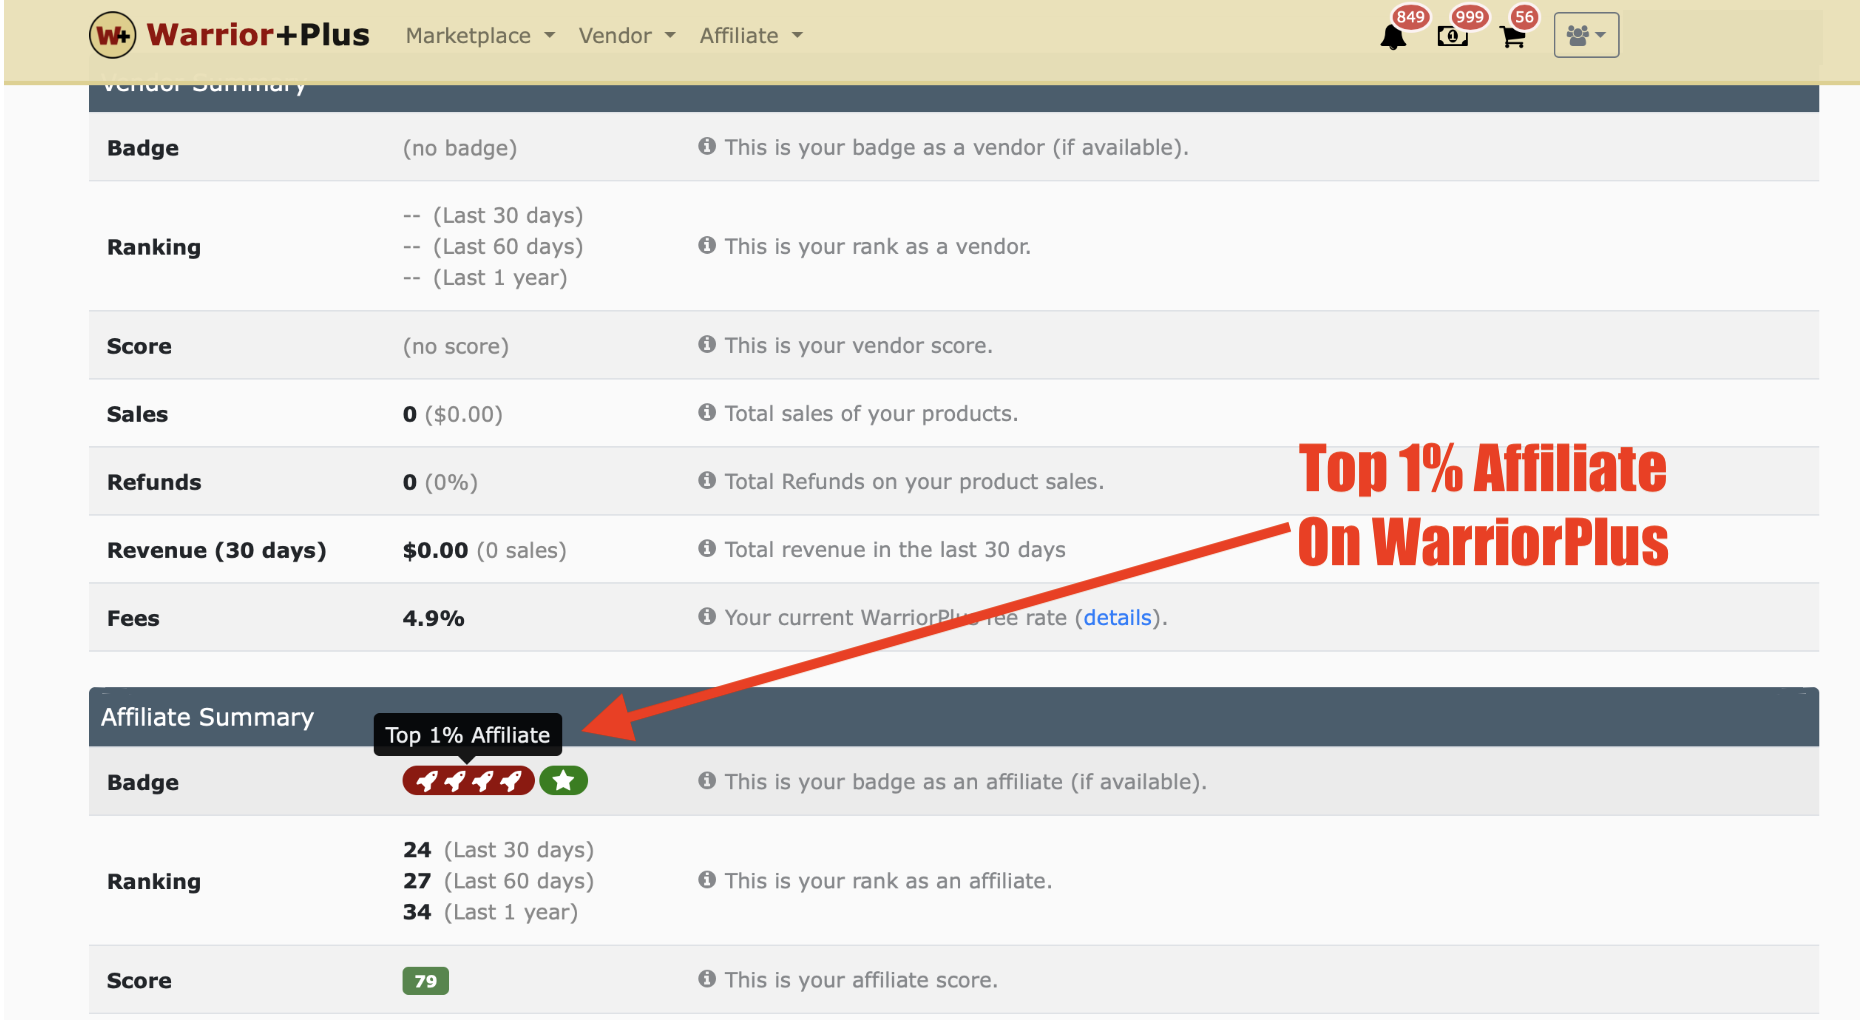
Task: Click info icon beside affiliate score description
Action: [707, 979]
